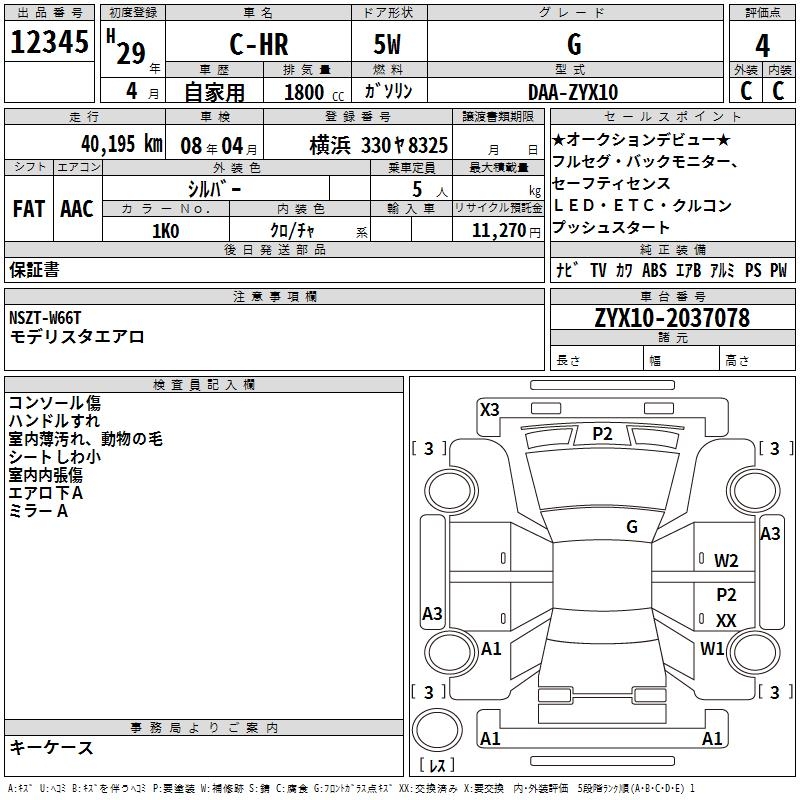The width and height of the screenshot is (800, 800).
Task: Click the X3 mark on the car diagram
Action: [x=489, y=409]
